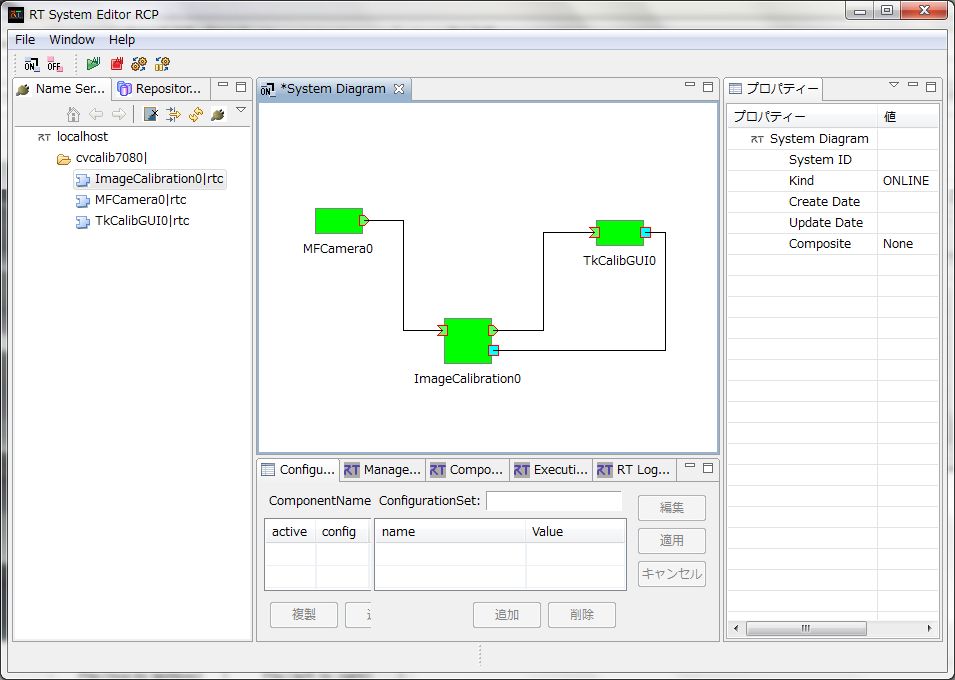Image resolution: width=955 pixels, height=680 pixels.
Task: Click the properties horizontal scrollbar thumb
Action: click(x=806, y=628)
